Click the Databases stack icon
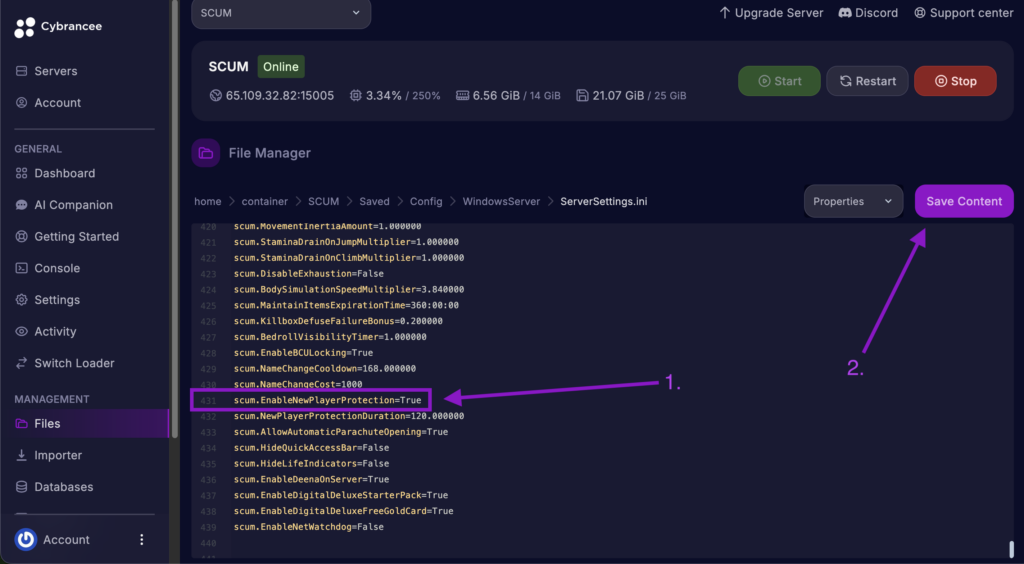The image size is (1024, 564). pyautogui.click(x=22, y=487)
